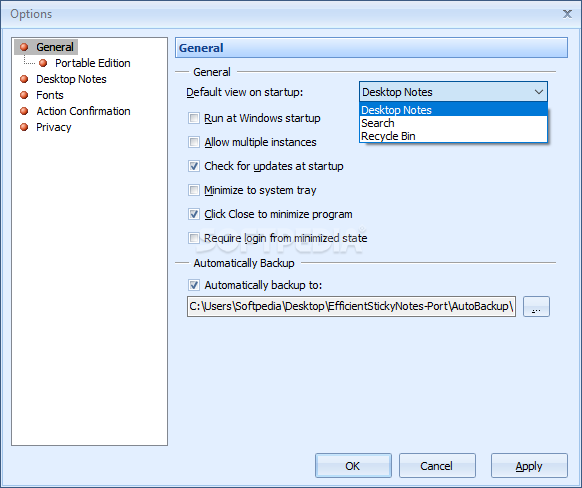The image size is (582, 488).
Task: Click the red bullet icon beside Action Confirmation
Action: 24,111
